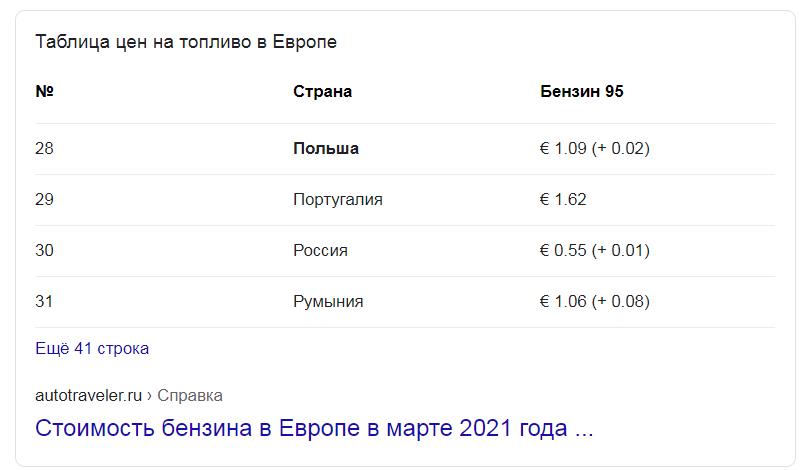
Task: Click the 'Таблица цен на топливо в Европе' title
Action: coord(186,42)
